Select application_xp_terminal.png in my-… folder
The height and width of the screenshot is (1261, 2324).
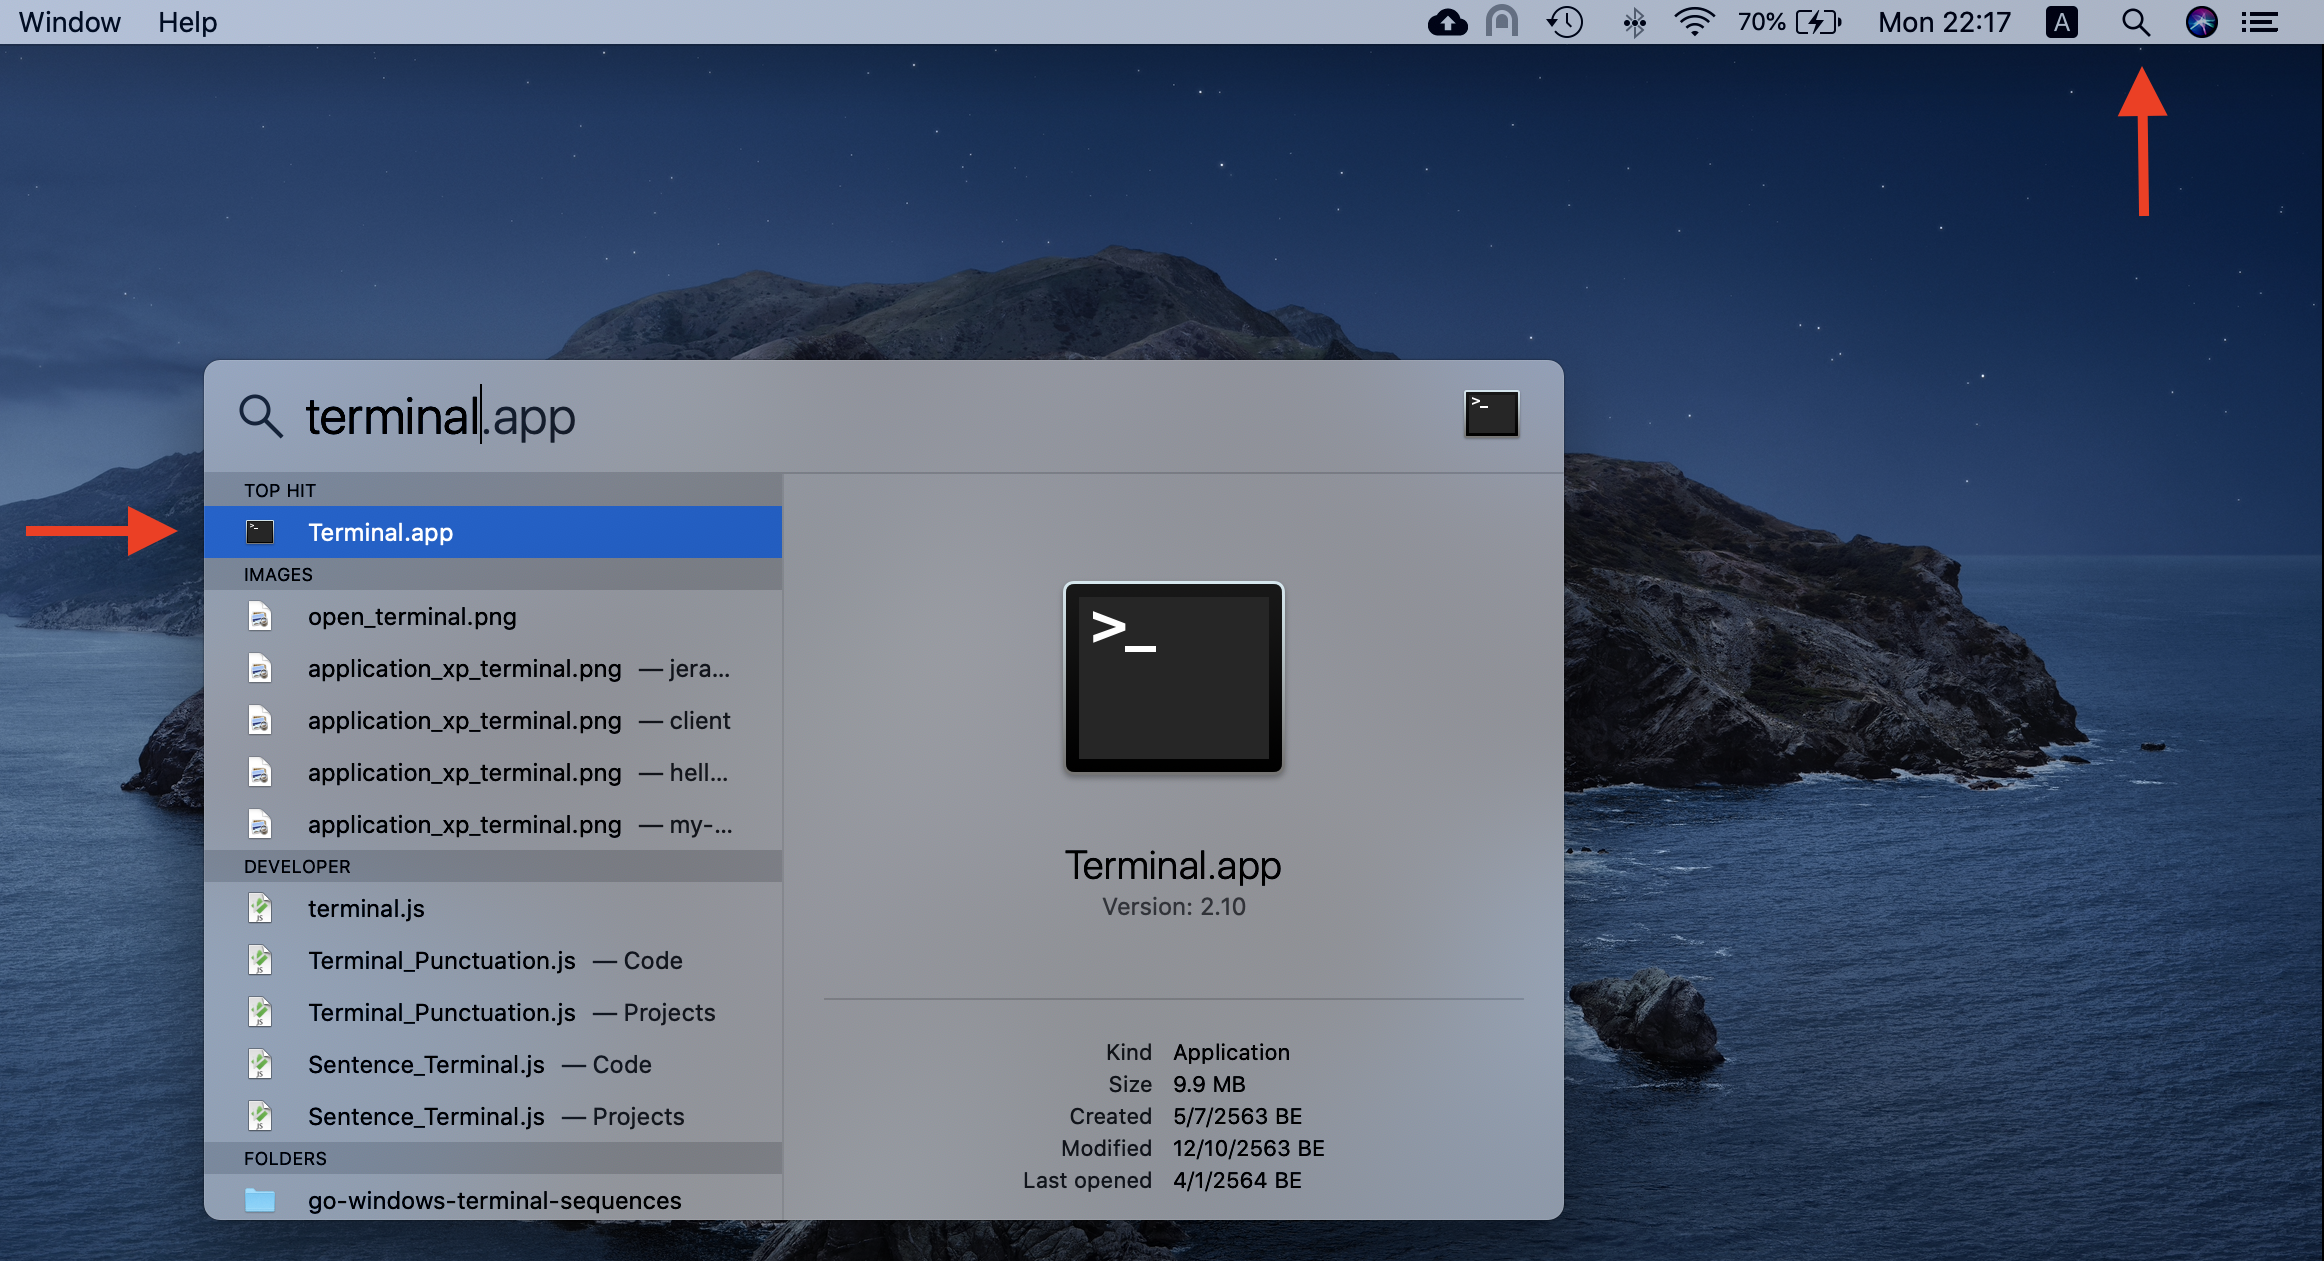[x=493, y=824]
